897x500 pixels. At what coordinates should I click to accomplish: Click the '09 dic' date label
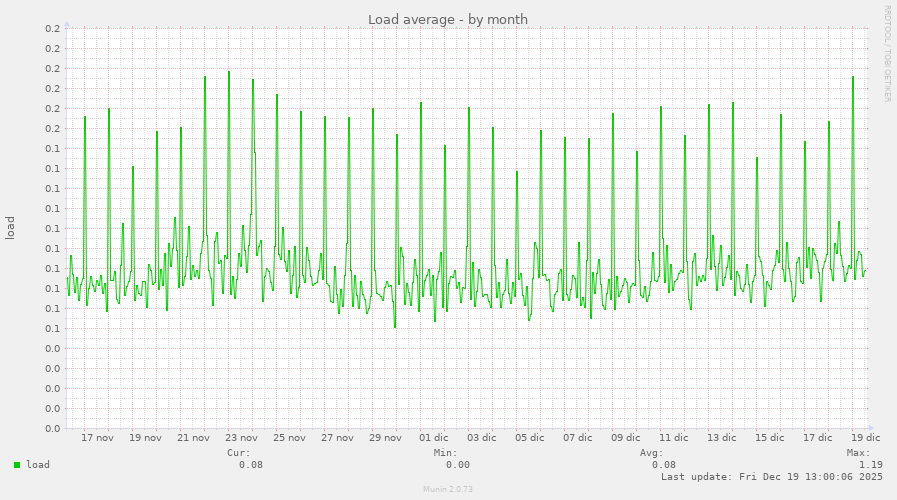click(626, 438)
